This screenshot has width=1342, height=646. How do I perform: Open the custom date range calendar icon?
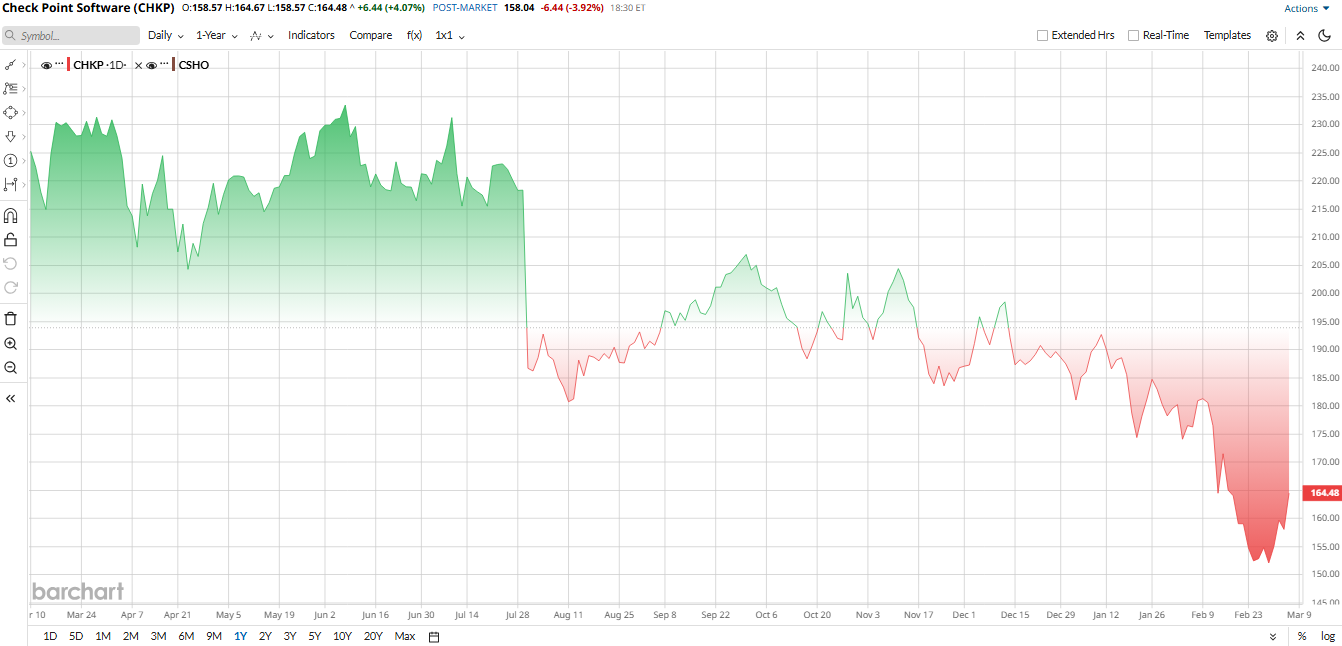click(x=434, y=636)
